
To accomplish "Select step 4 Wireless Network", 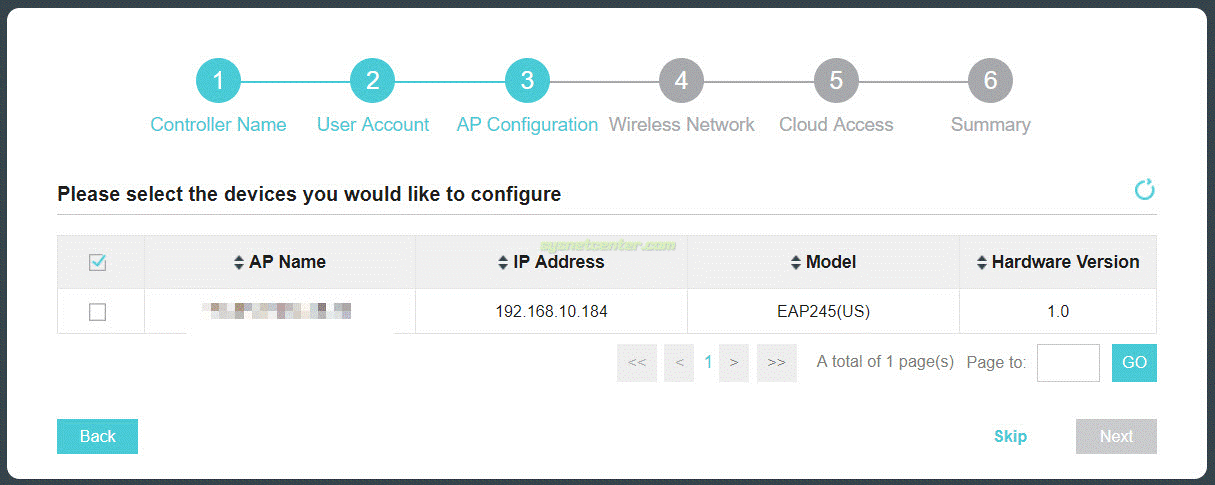I will [682, 81].
